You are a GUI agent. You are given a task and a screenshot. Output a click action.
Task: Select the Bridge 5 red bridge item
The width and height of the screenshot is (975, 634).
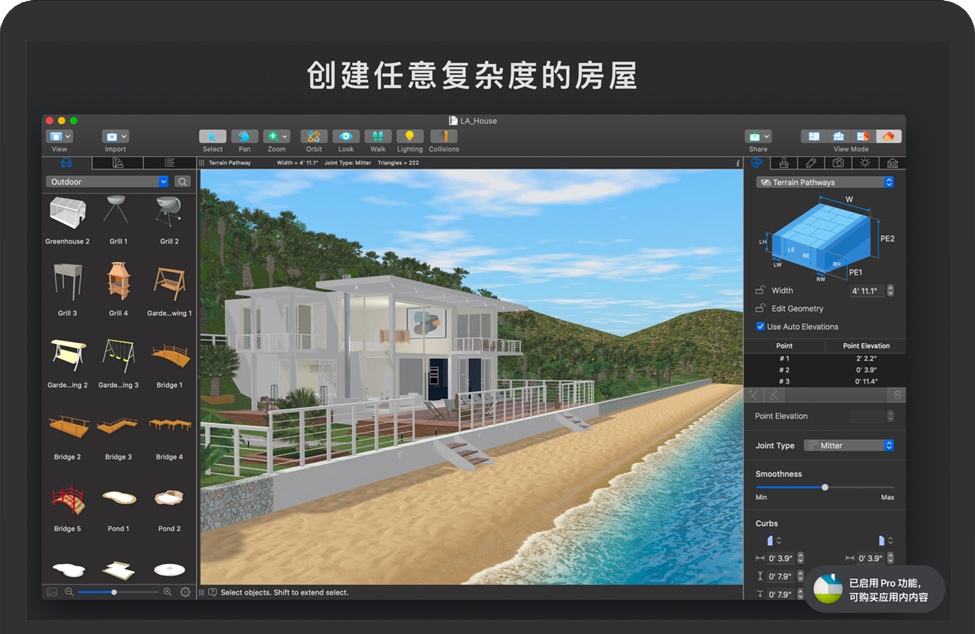click(x=67, y=508)
